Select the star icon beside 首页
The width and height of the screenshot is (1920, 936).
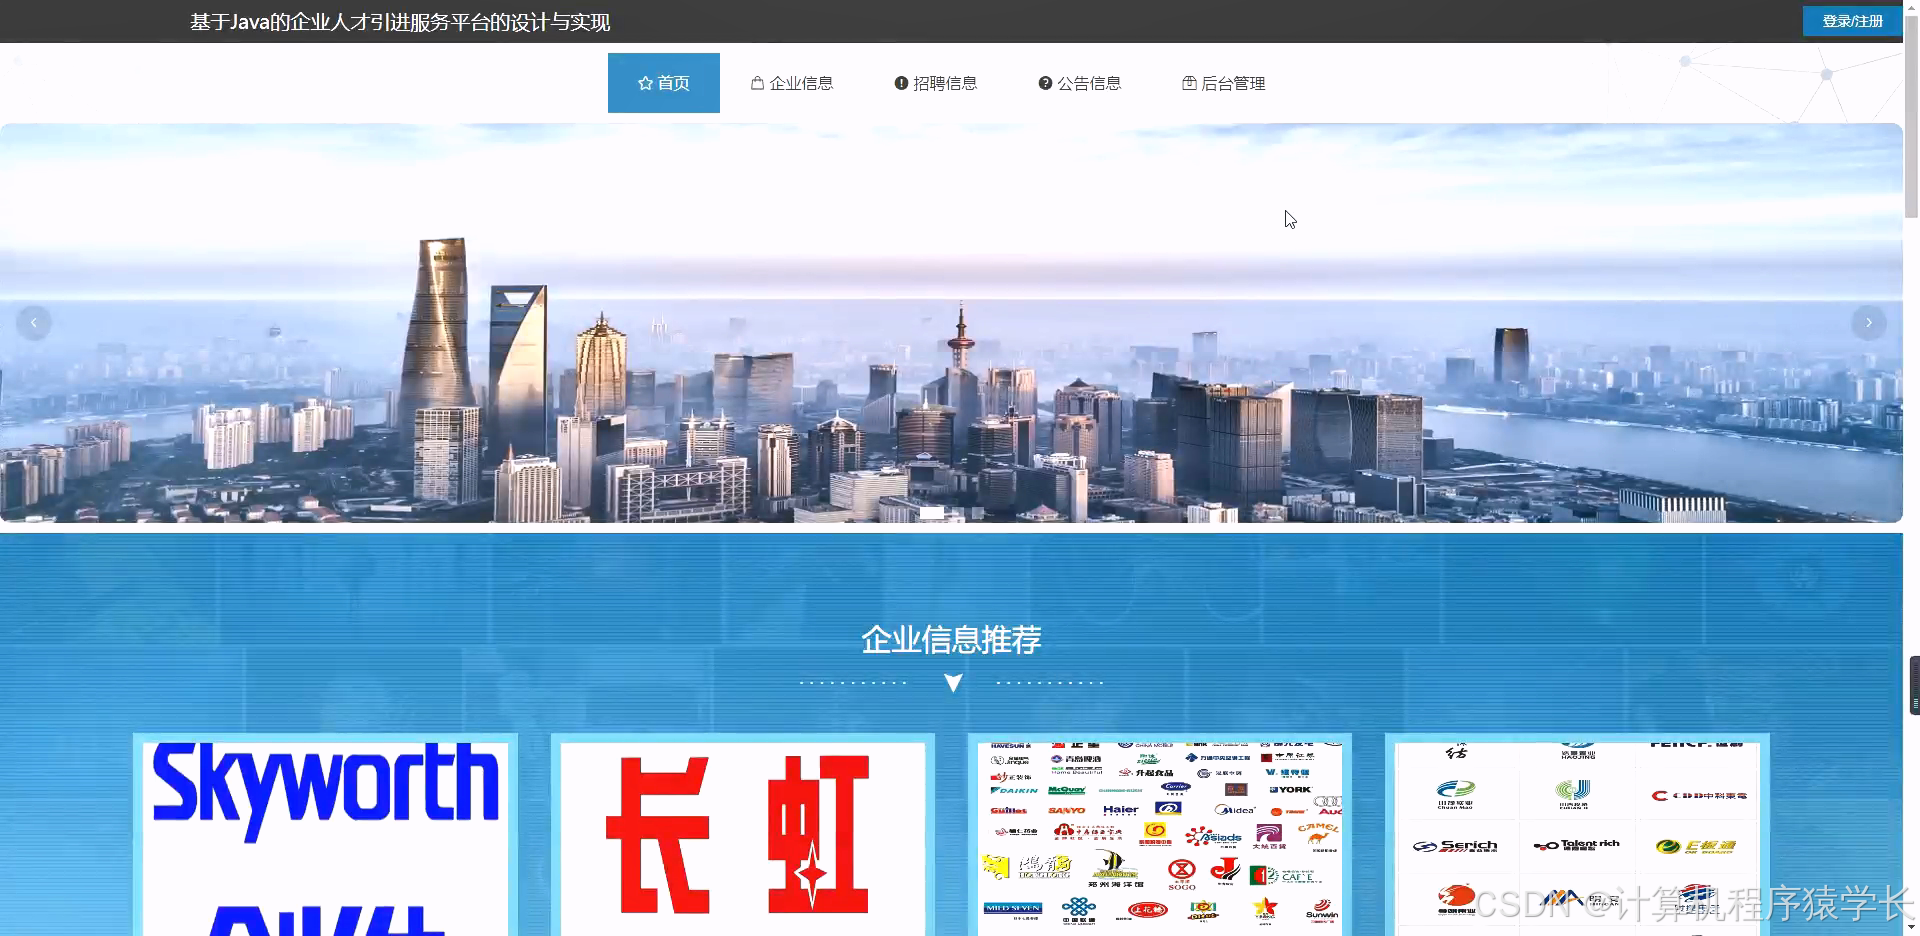(644, 83)
